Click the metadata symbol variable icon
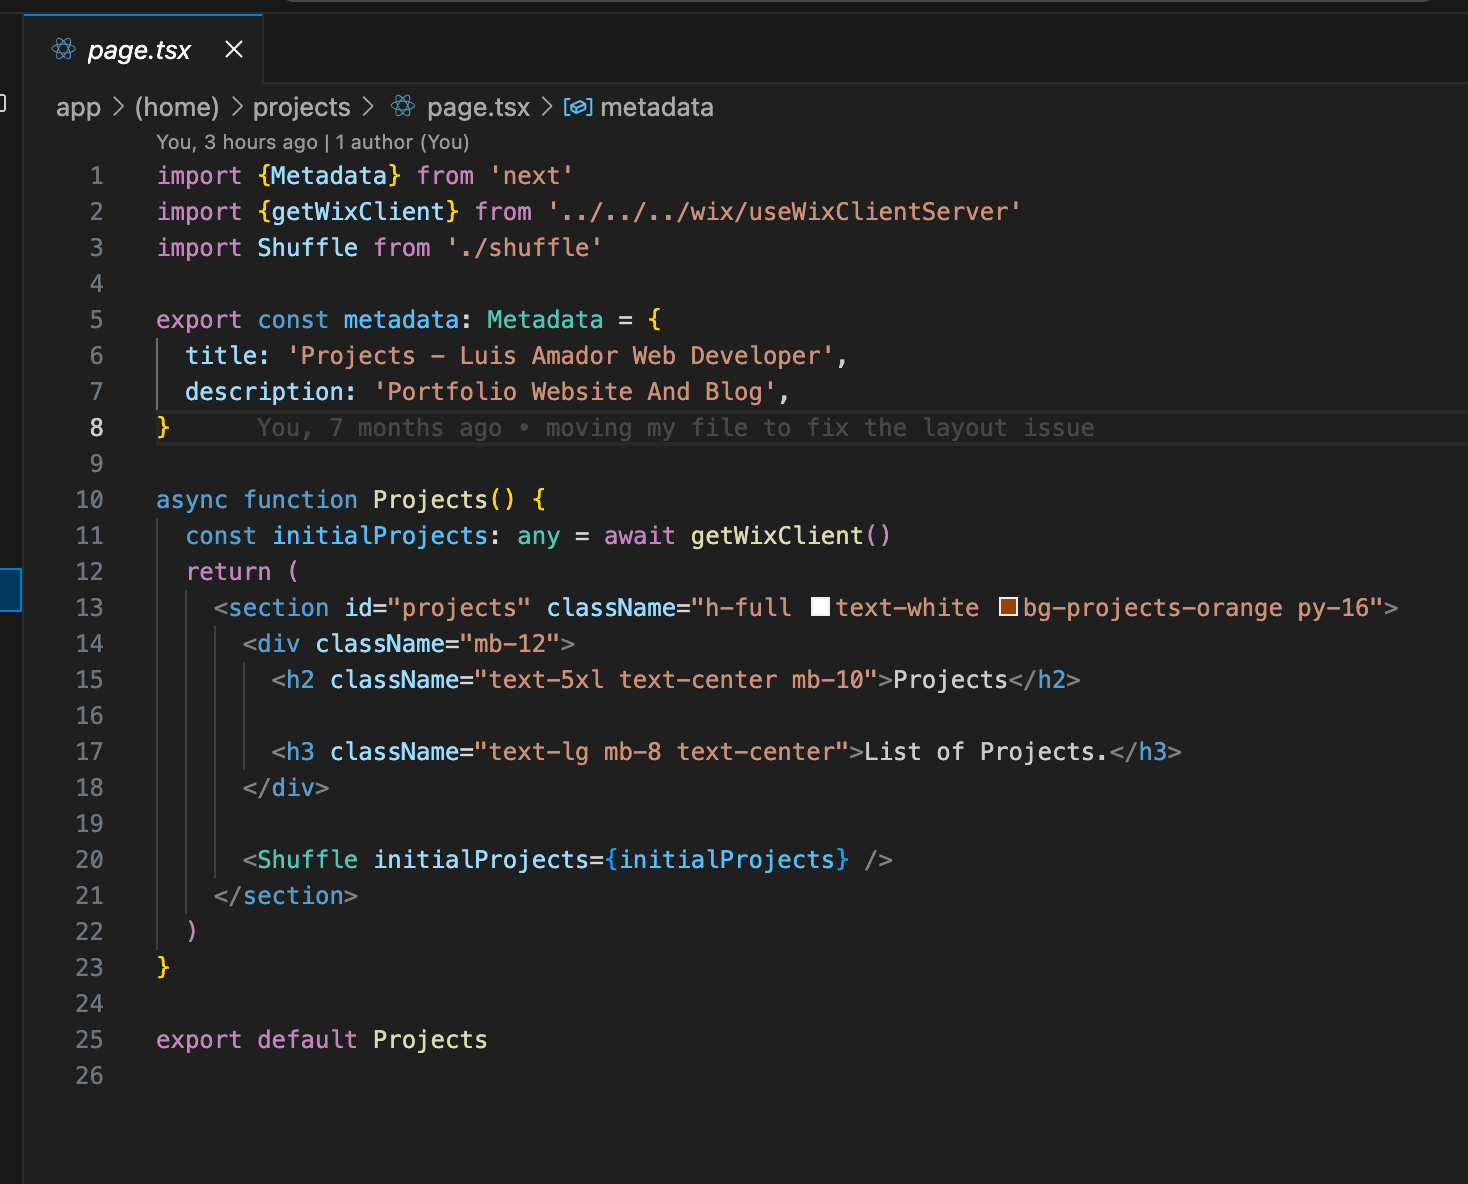This screenshot has width=1468, height=1184. pos(578,107)
